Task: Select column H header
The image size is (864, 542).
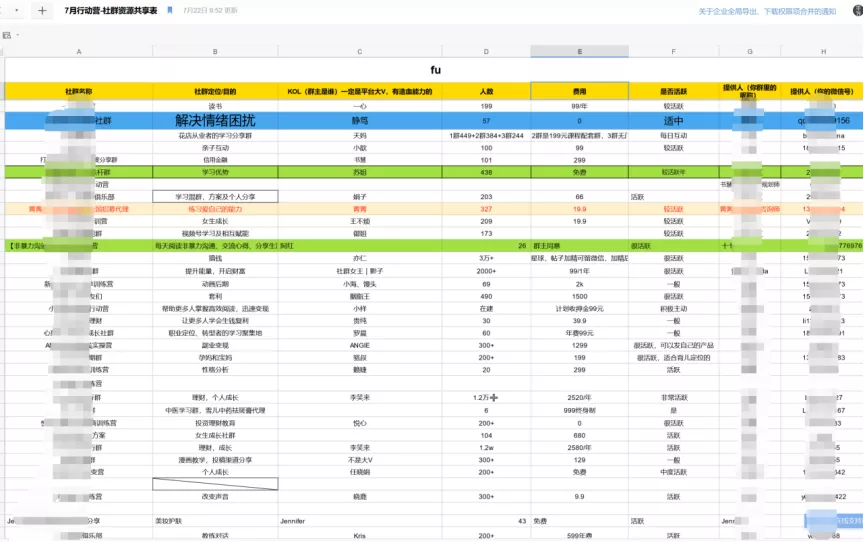Action: tap(823, 51)
